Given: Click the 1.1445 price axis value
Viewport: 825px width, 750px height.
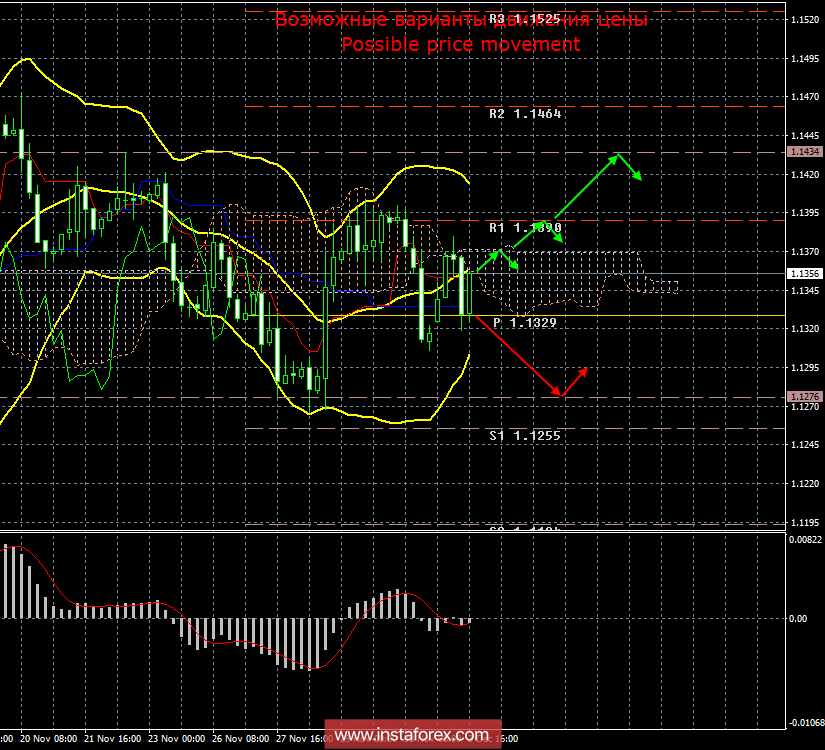Looking at the screenshot, I should pos(805,136).
